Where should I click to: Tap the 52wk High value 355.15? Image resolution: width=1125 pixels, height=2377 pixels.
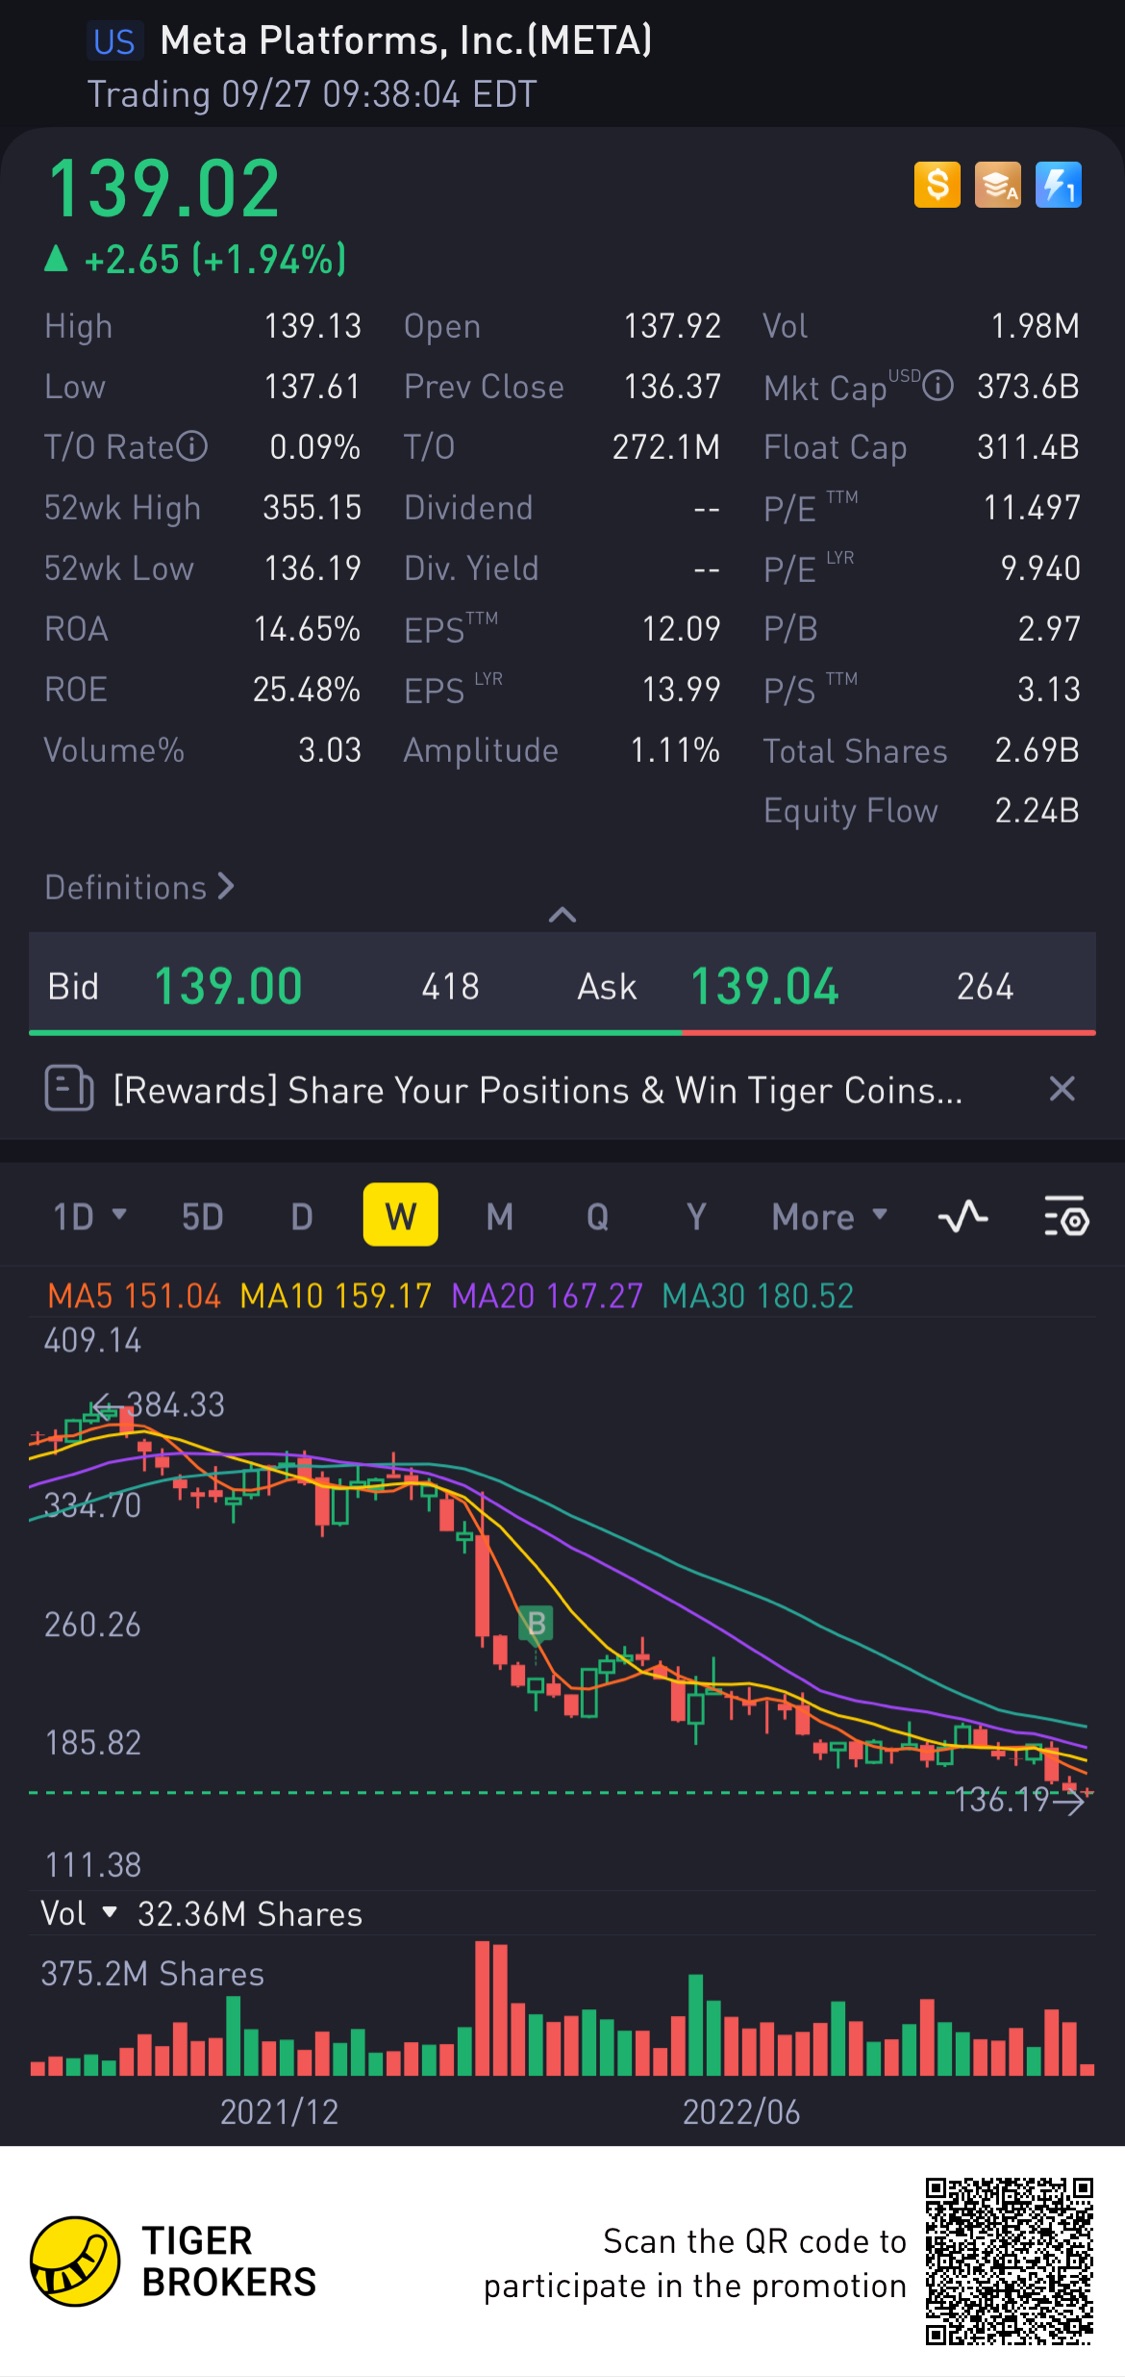tap(312, 507)
